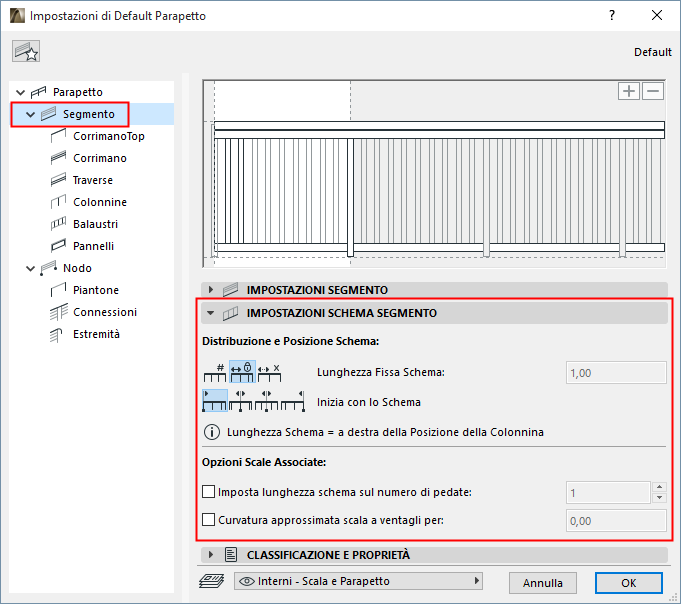Select Traverse in the tree

point(93,180)
